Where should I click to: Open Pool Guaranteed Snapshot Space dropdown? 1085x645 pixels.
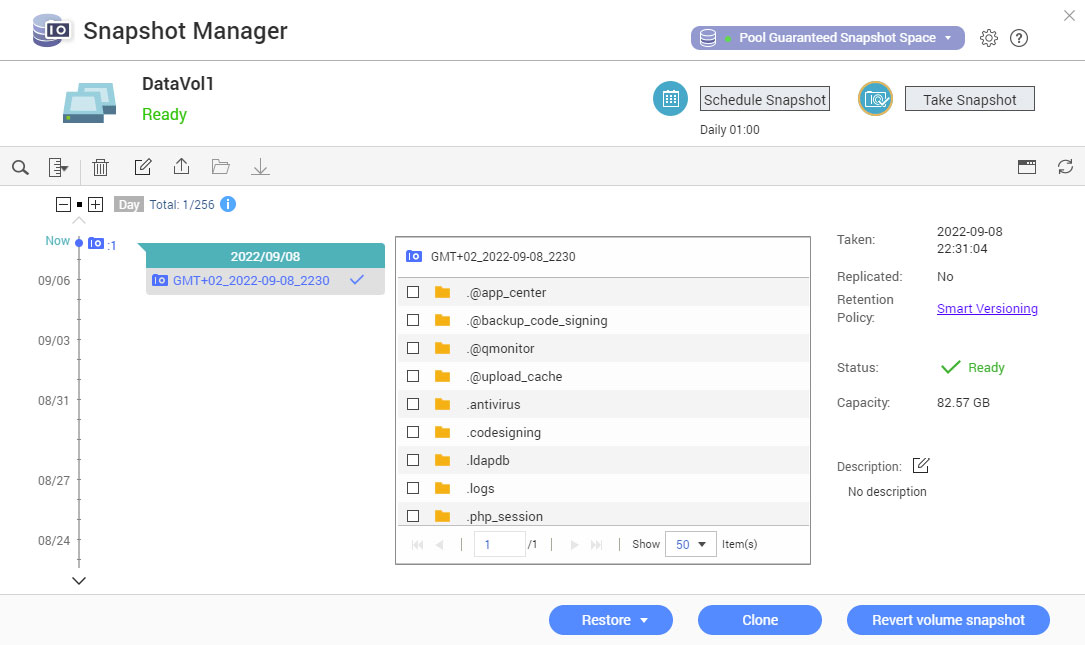(x=827, y=38)
